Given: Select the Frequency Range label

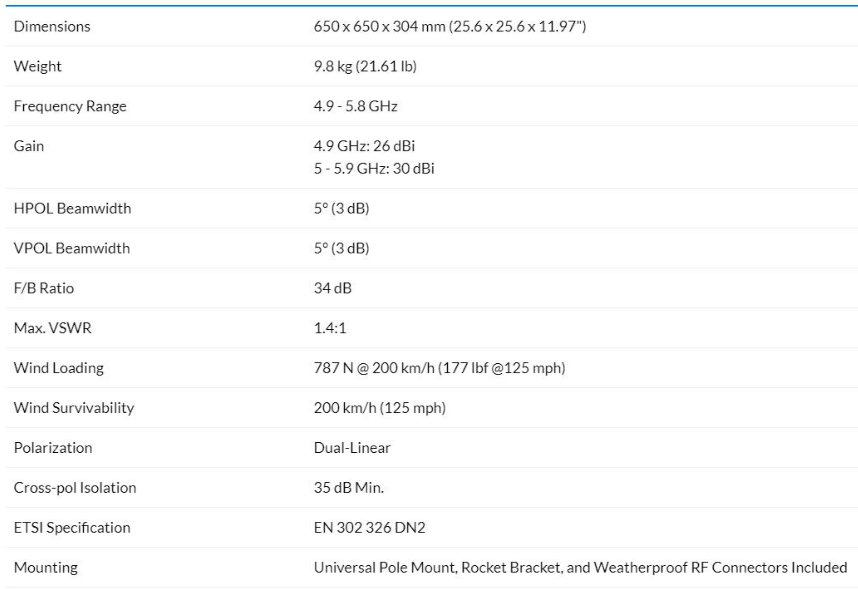Looking at the screenshot, I should pyautogui.click(x=70, y=106).
